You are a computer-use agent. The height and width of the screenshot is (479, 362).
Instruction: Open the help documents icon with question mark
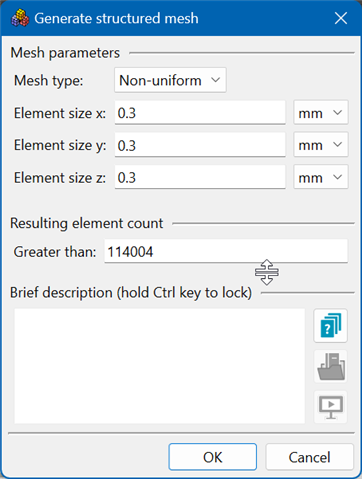click(330, 326)
